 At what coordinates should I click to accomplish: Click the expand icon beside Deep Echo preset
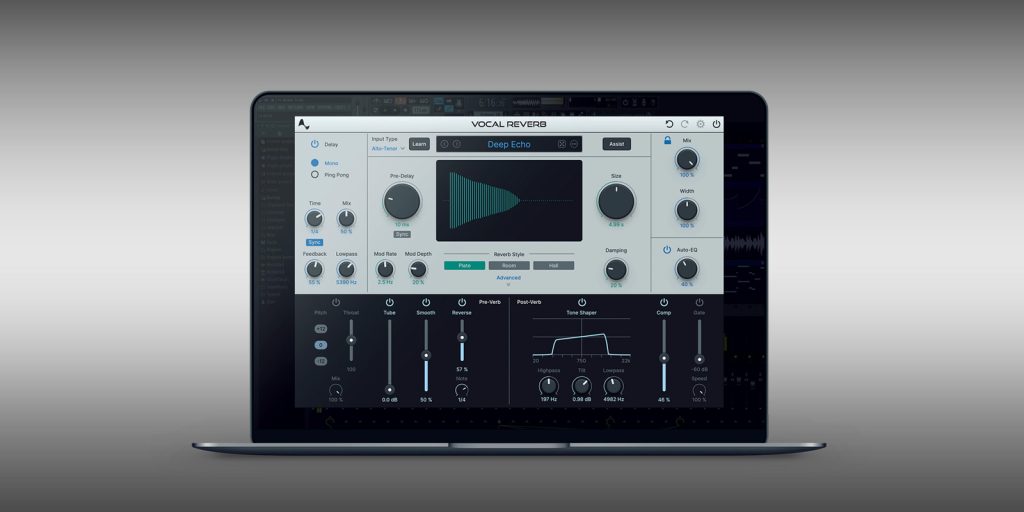562,144
